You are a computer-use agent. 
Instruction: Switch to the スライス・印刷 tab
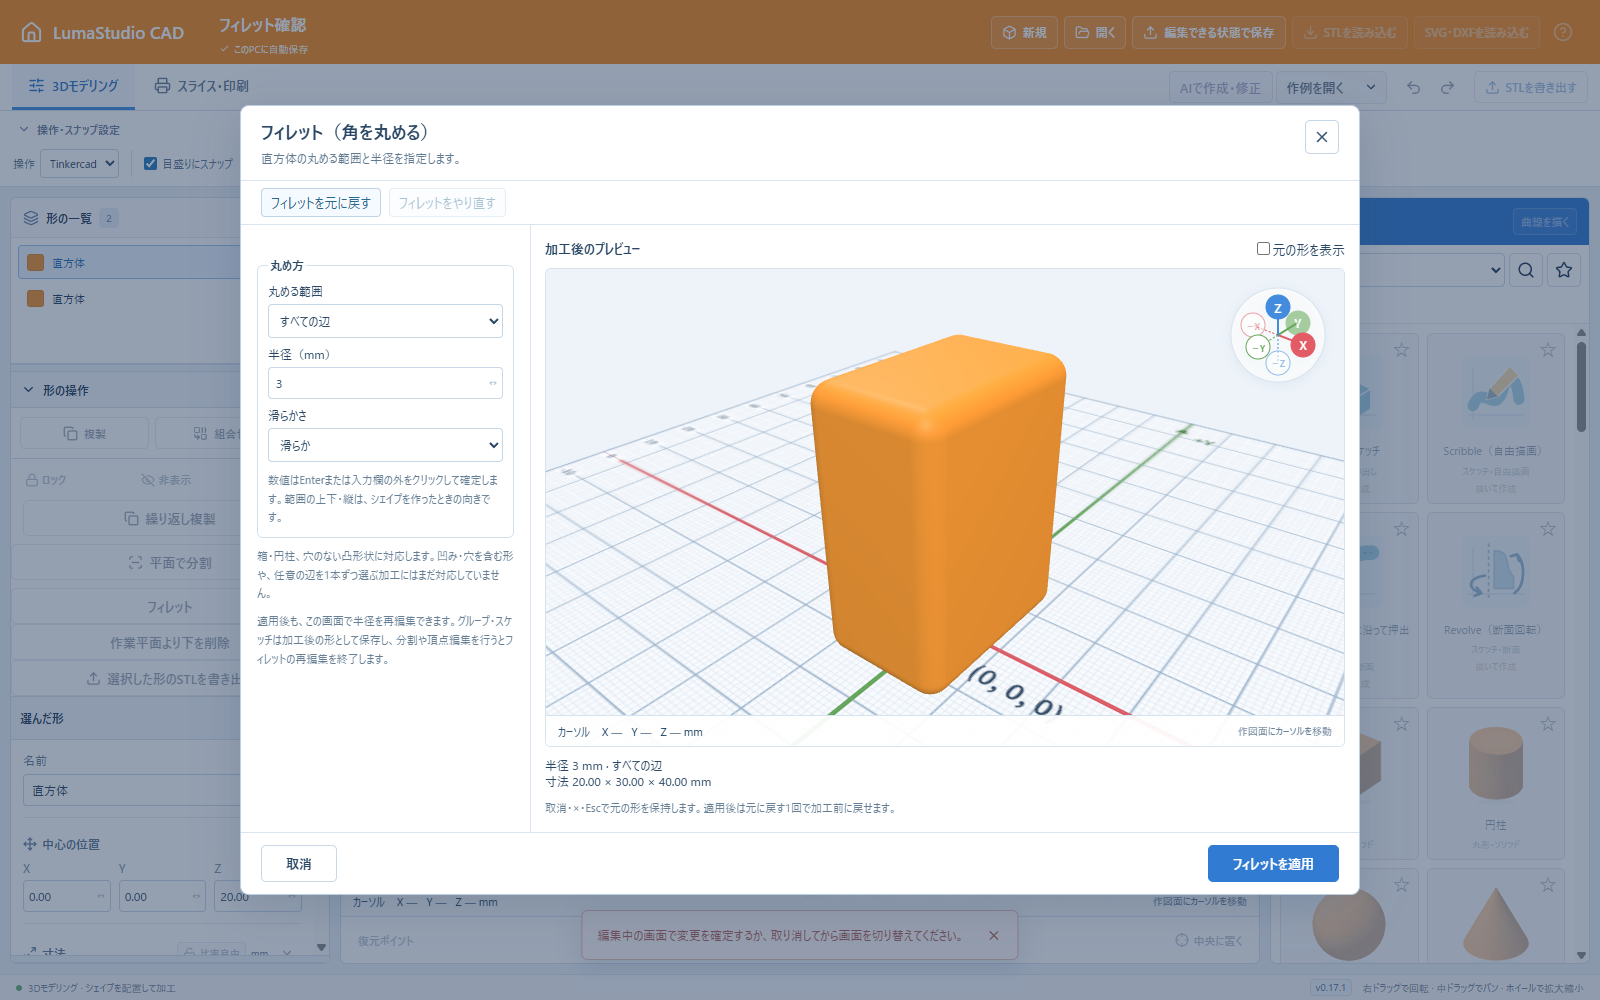(201, 86)
